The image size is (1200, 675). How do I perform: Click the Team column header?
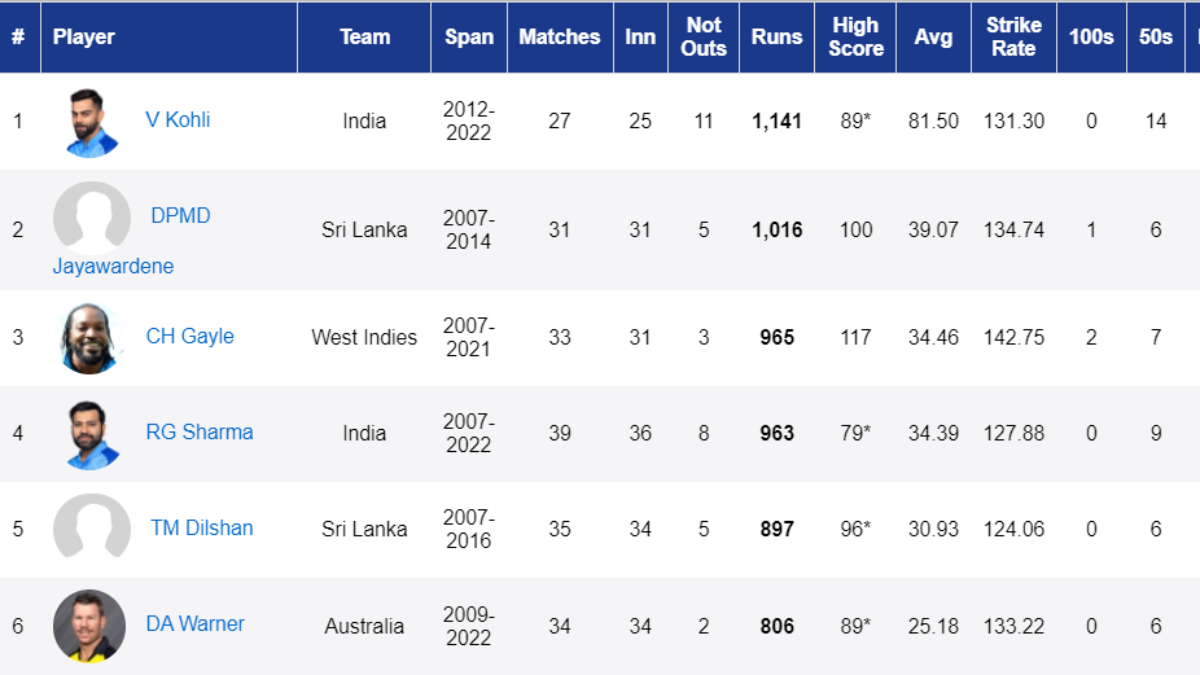[x=364, y=37]
